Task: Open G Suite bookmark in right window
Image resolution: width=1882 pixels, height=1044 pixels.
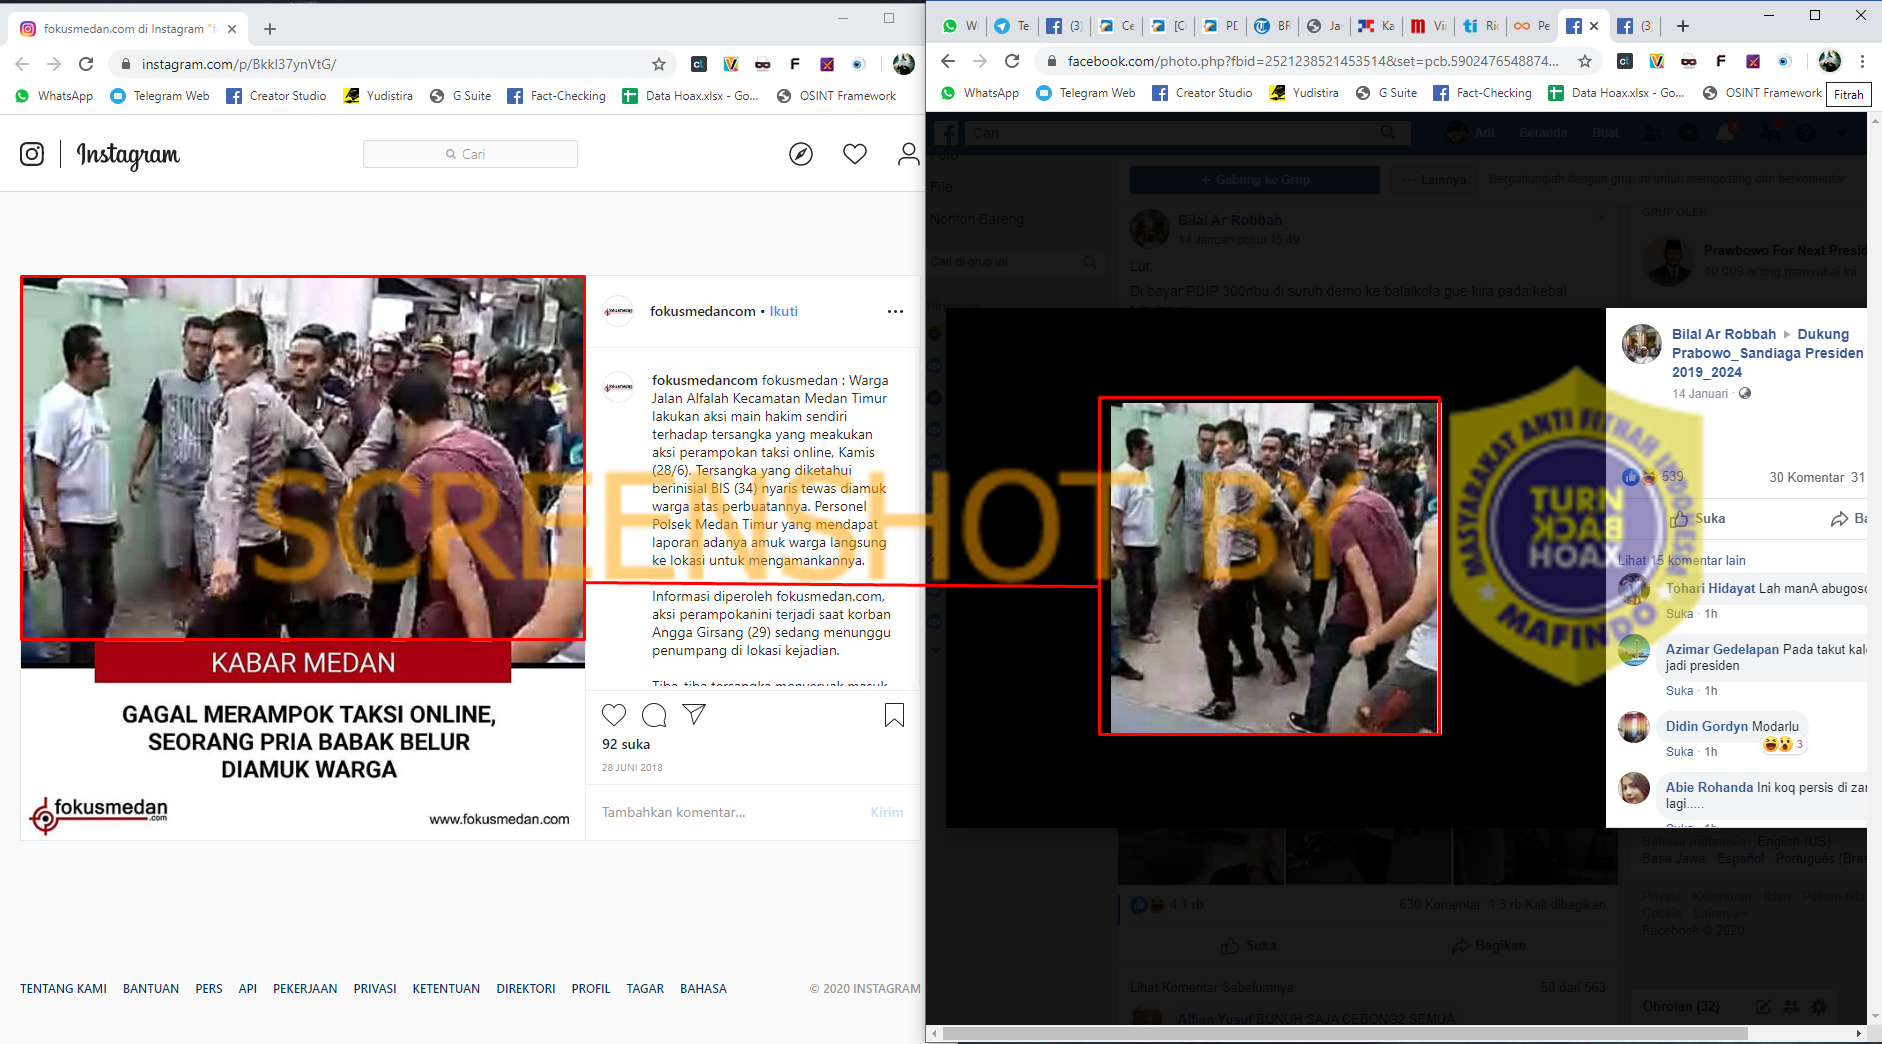Action: pos(1387,93)
